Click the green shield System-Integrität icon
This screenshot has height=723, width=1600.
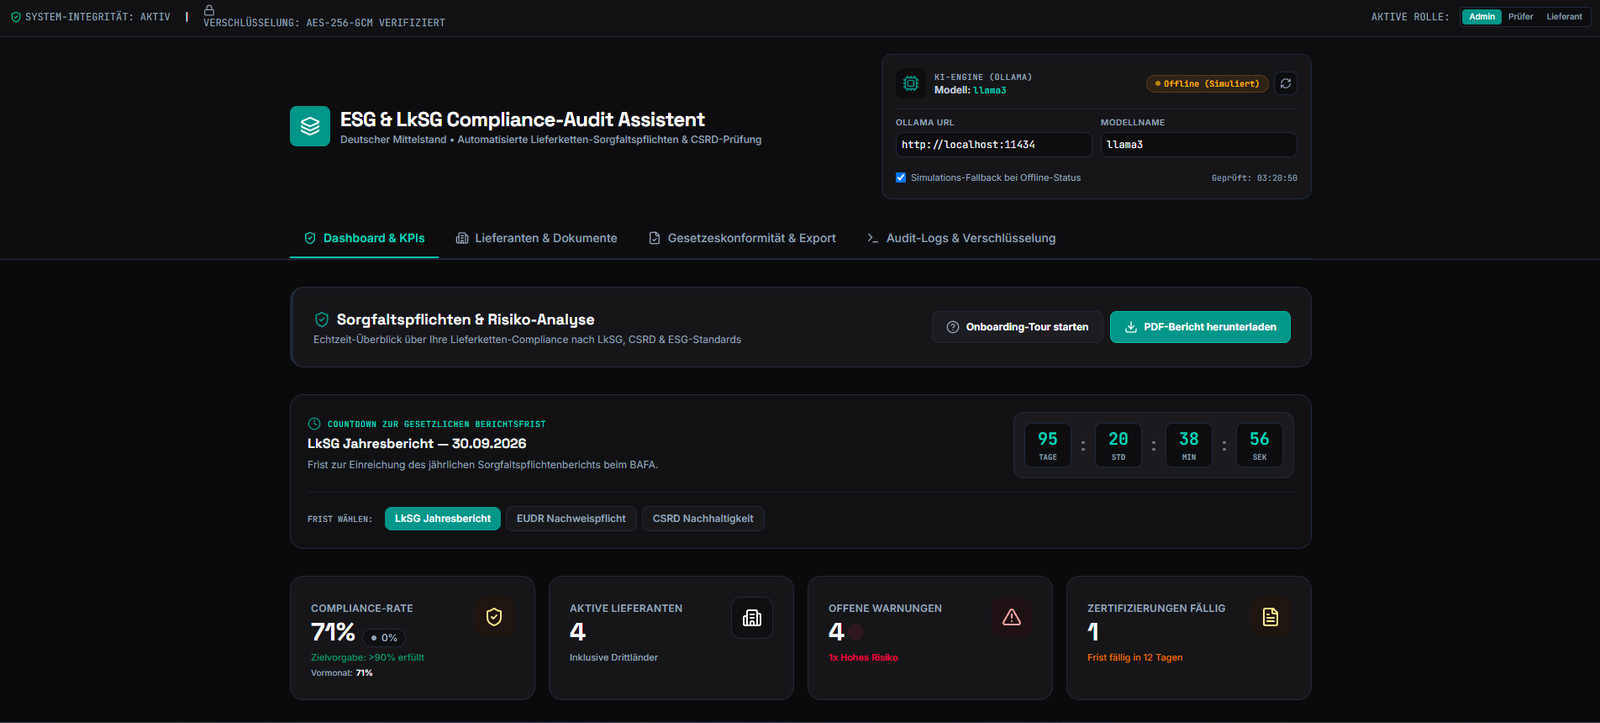click(15, 17)
